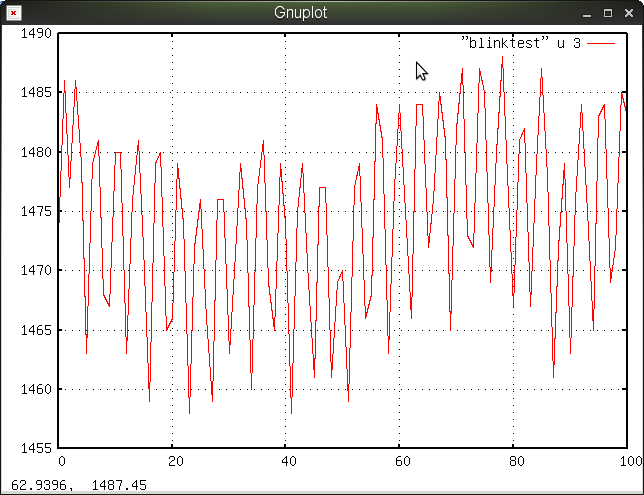This screenshot has width=644, height=495.
Task: Click the 1485 y-axis tick label
Action: coord(35,92)
